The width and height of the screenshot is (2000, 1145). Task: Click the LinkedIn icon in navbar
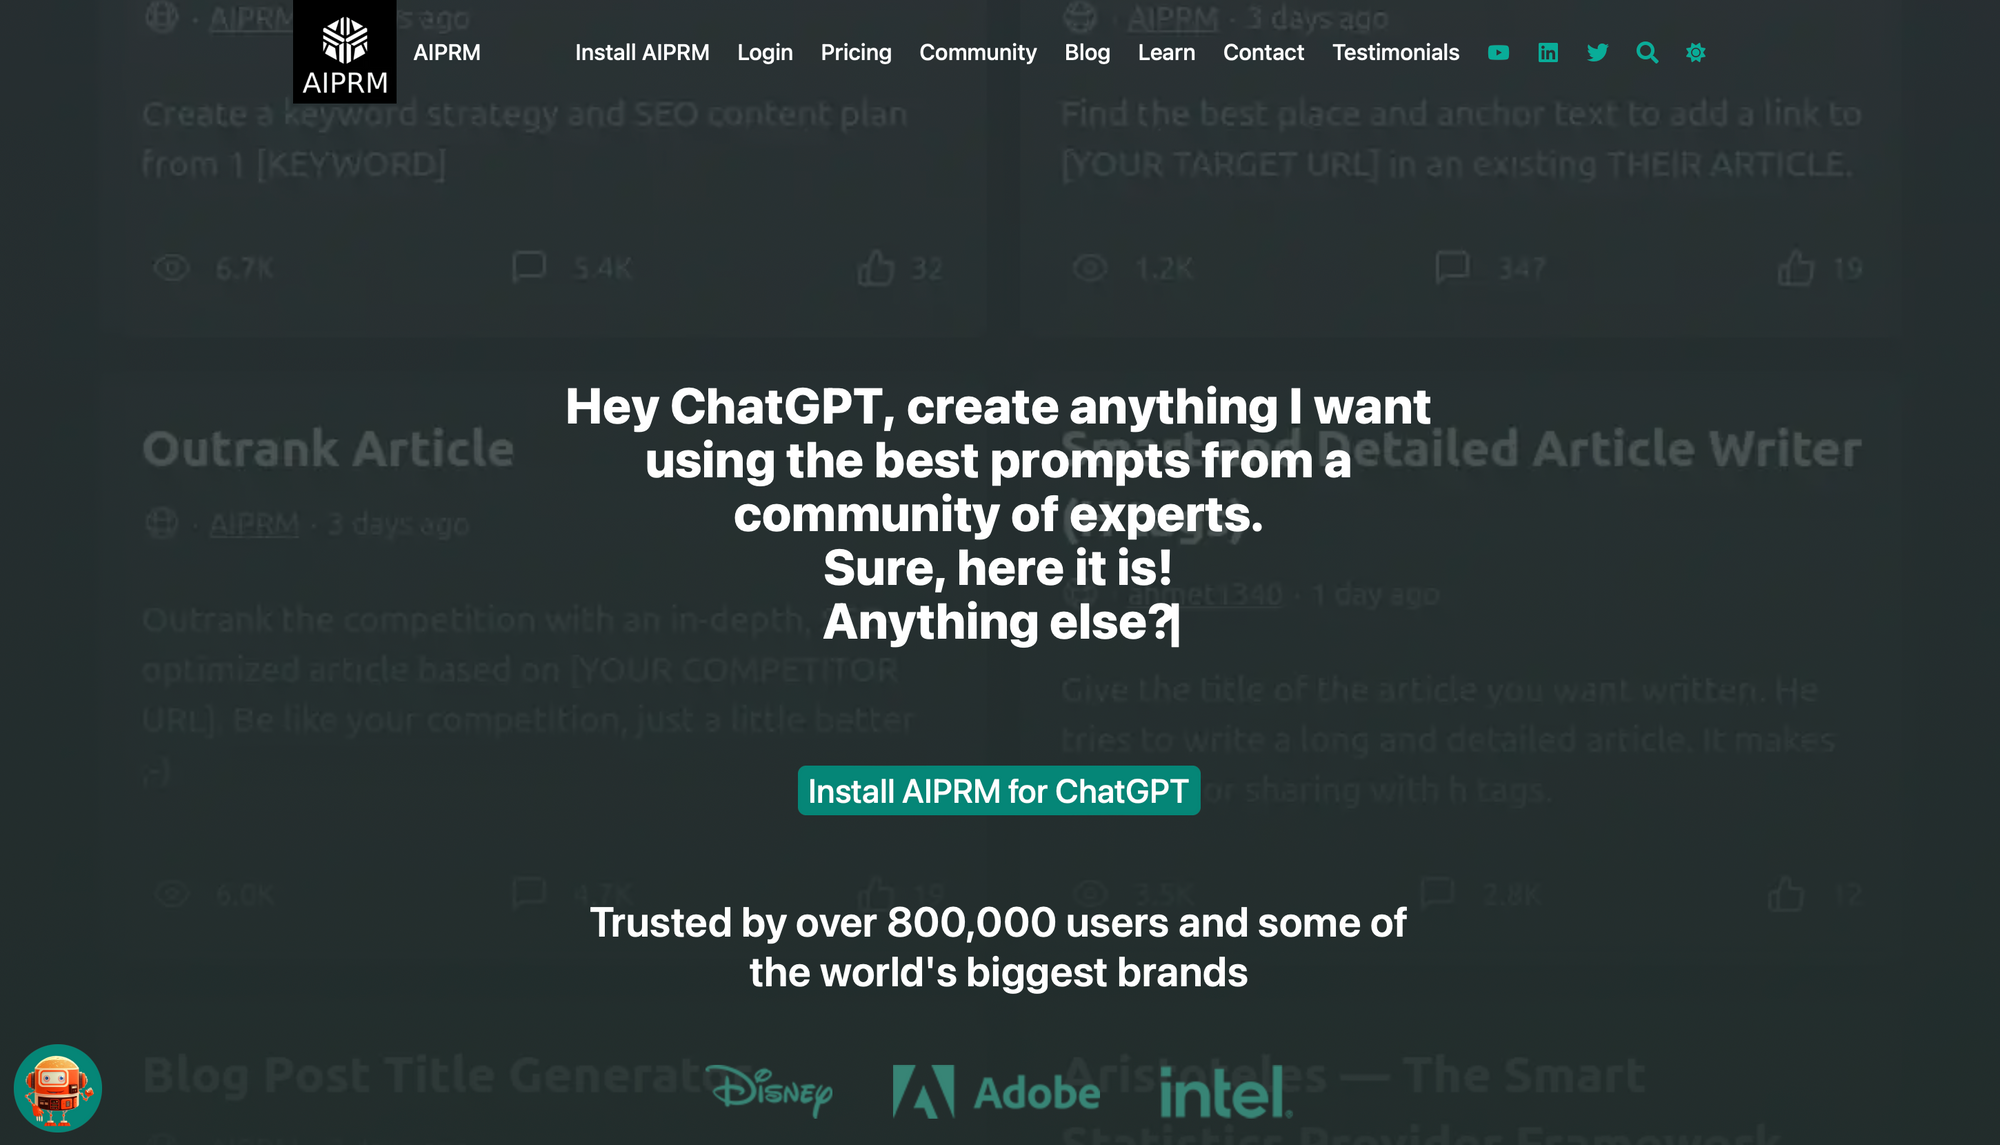[1548, 52]
